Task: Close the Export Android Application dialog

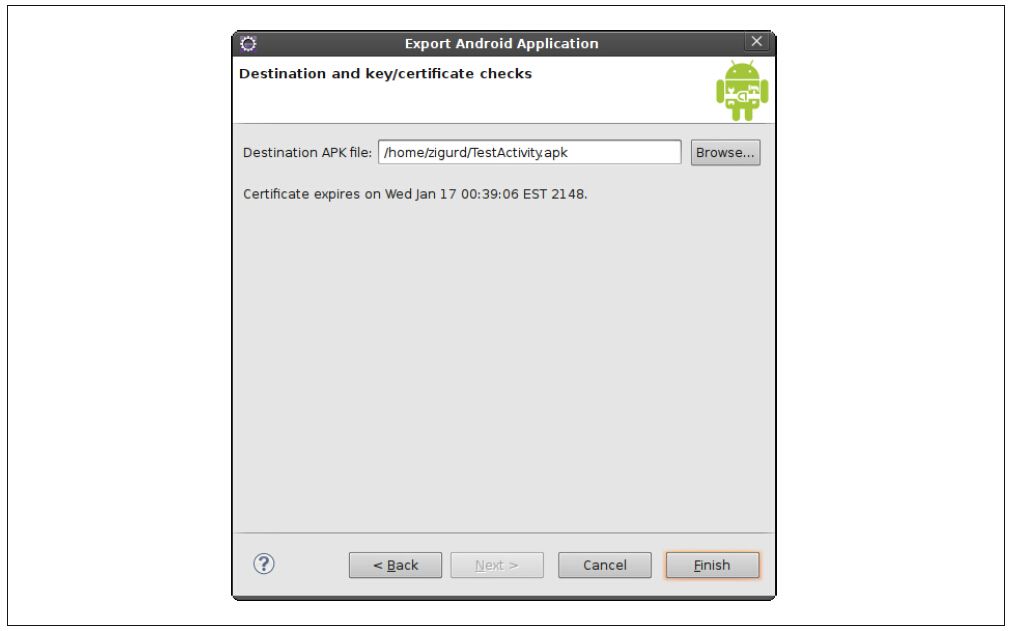Action: coord(756,41)
